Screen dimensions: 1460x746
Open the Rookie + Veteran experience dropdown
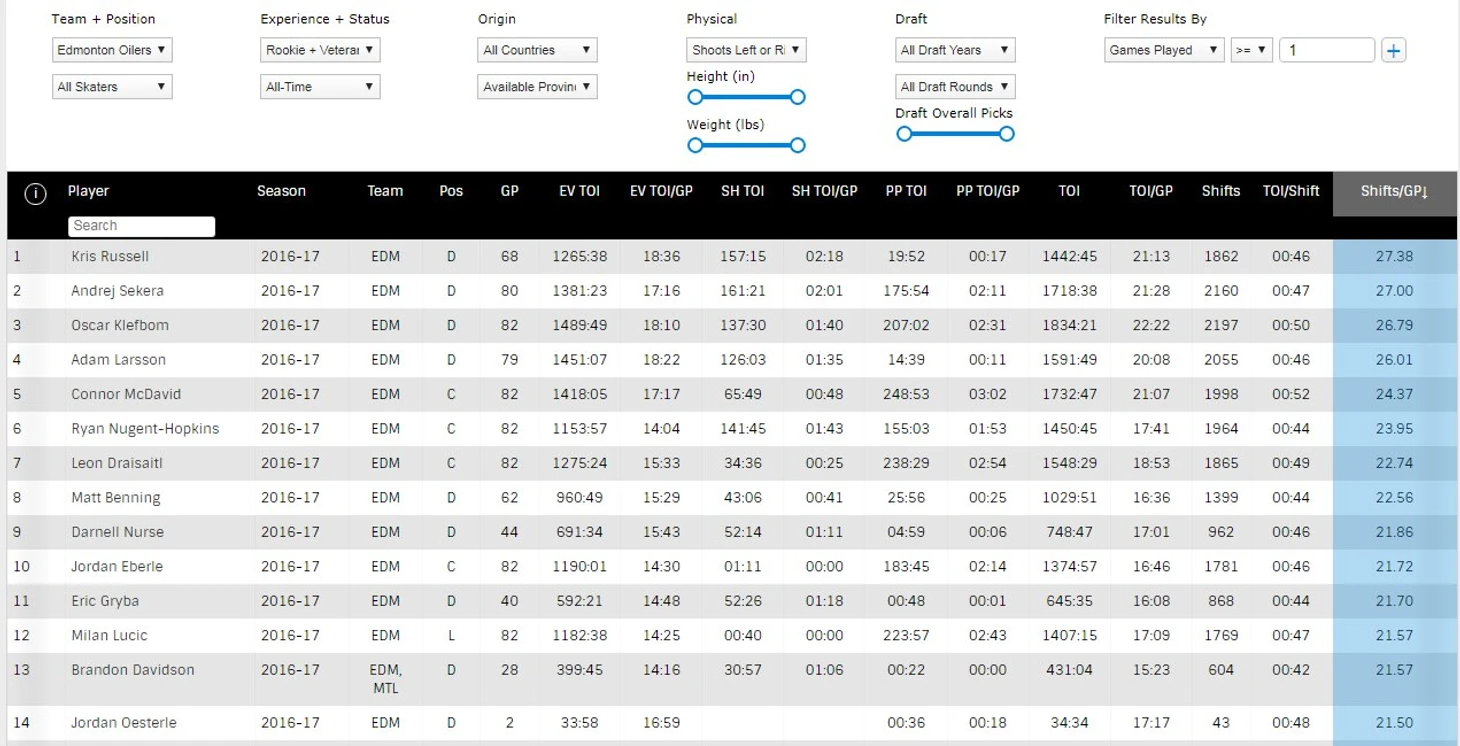tap(320, 50)
